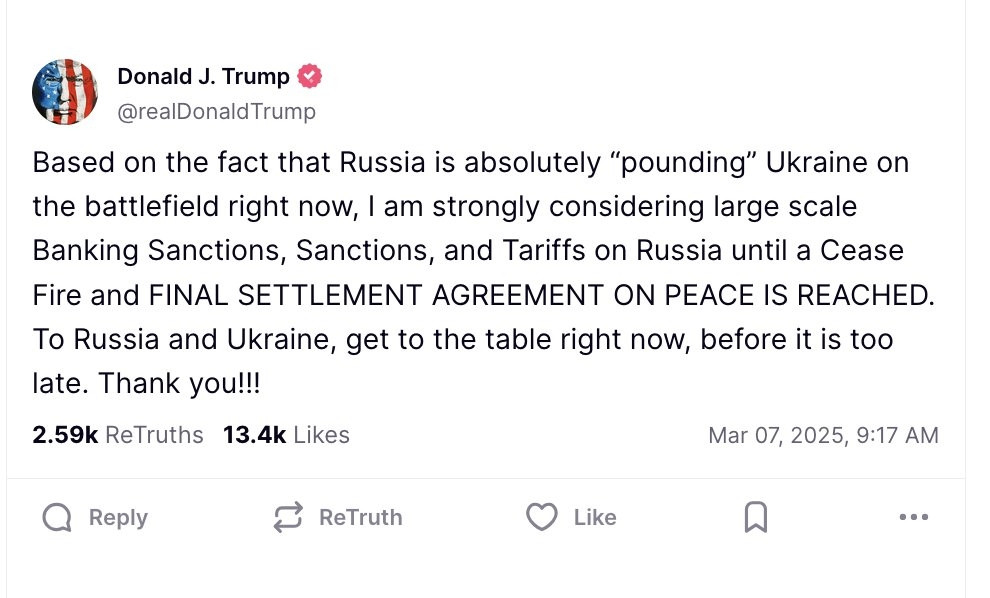Click the "Thank you!!!" closing text

(179, 383)
